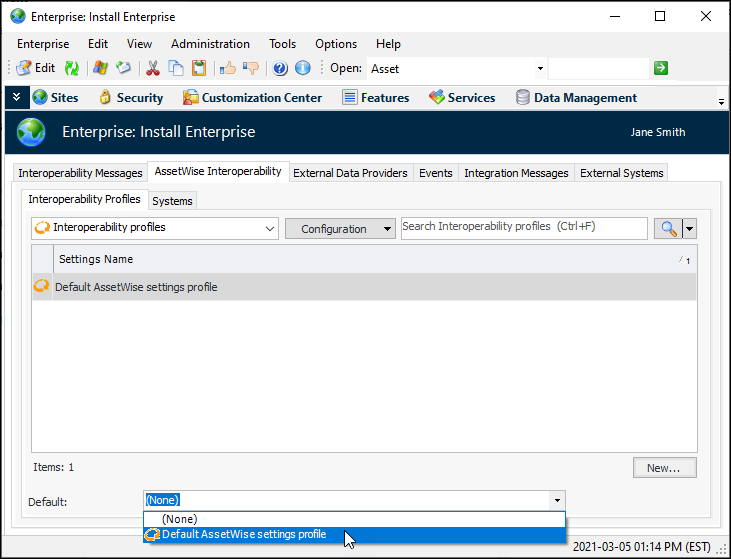The image size is (731, 559).
Task: Click the Copy pages icon
Action: tap(176, 68)
